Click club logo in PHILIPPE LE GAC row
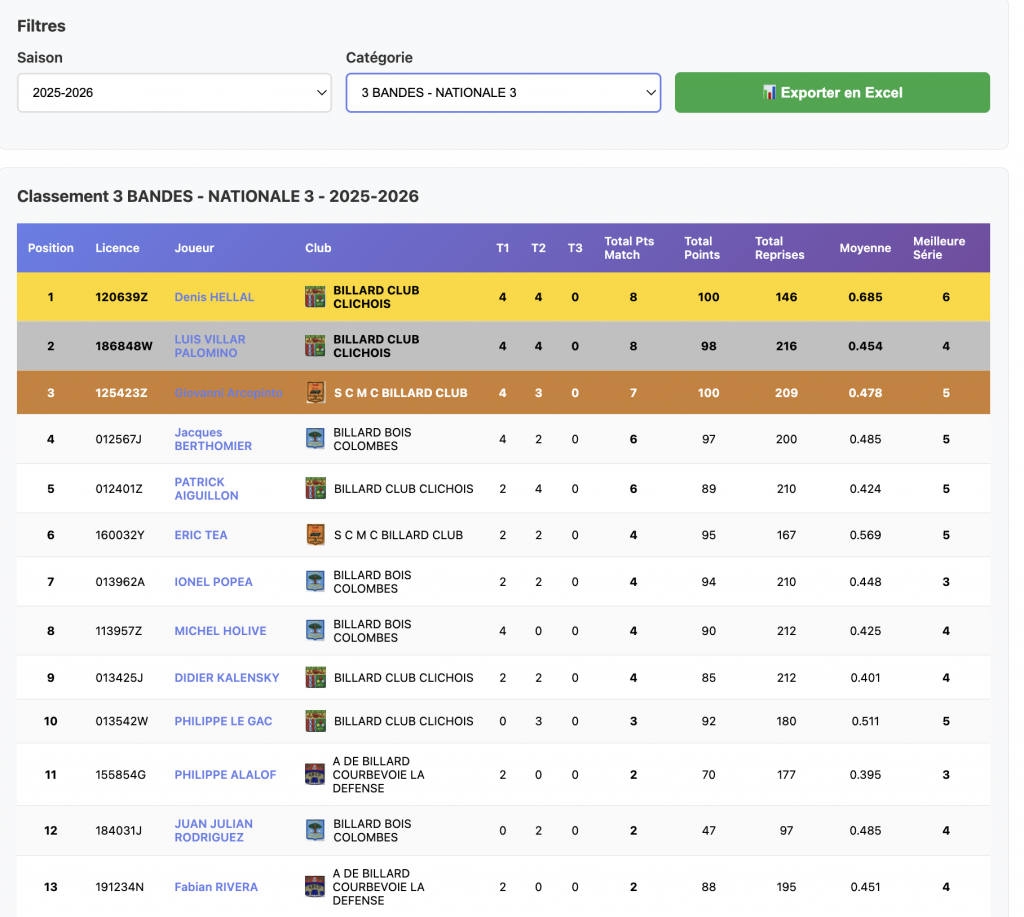This screenshot has height=917, width=1024. (x=315, y=721)
